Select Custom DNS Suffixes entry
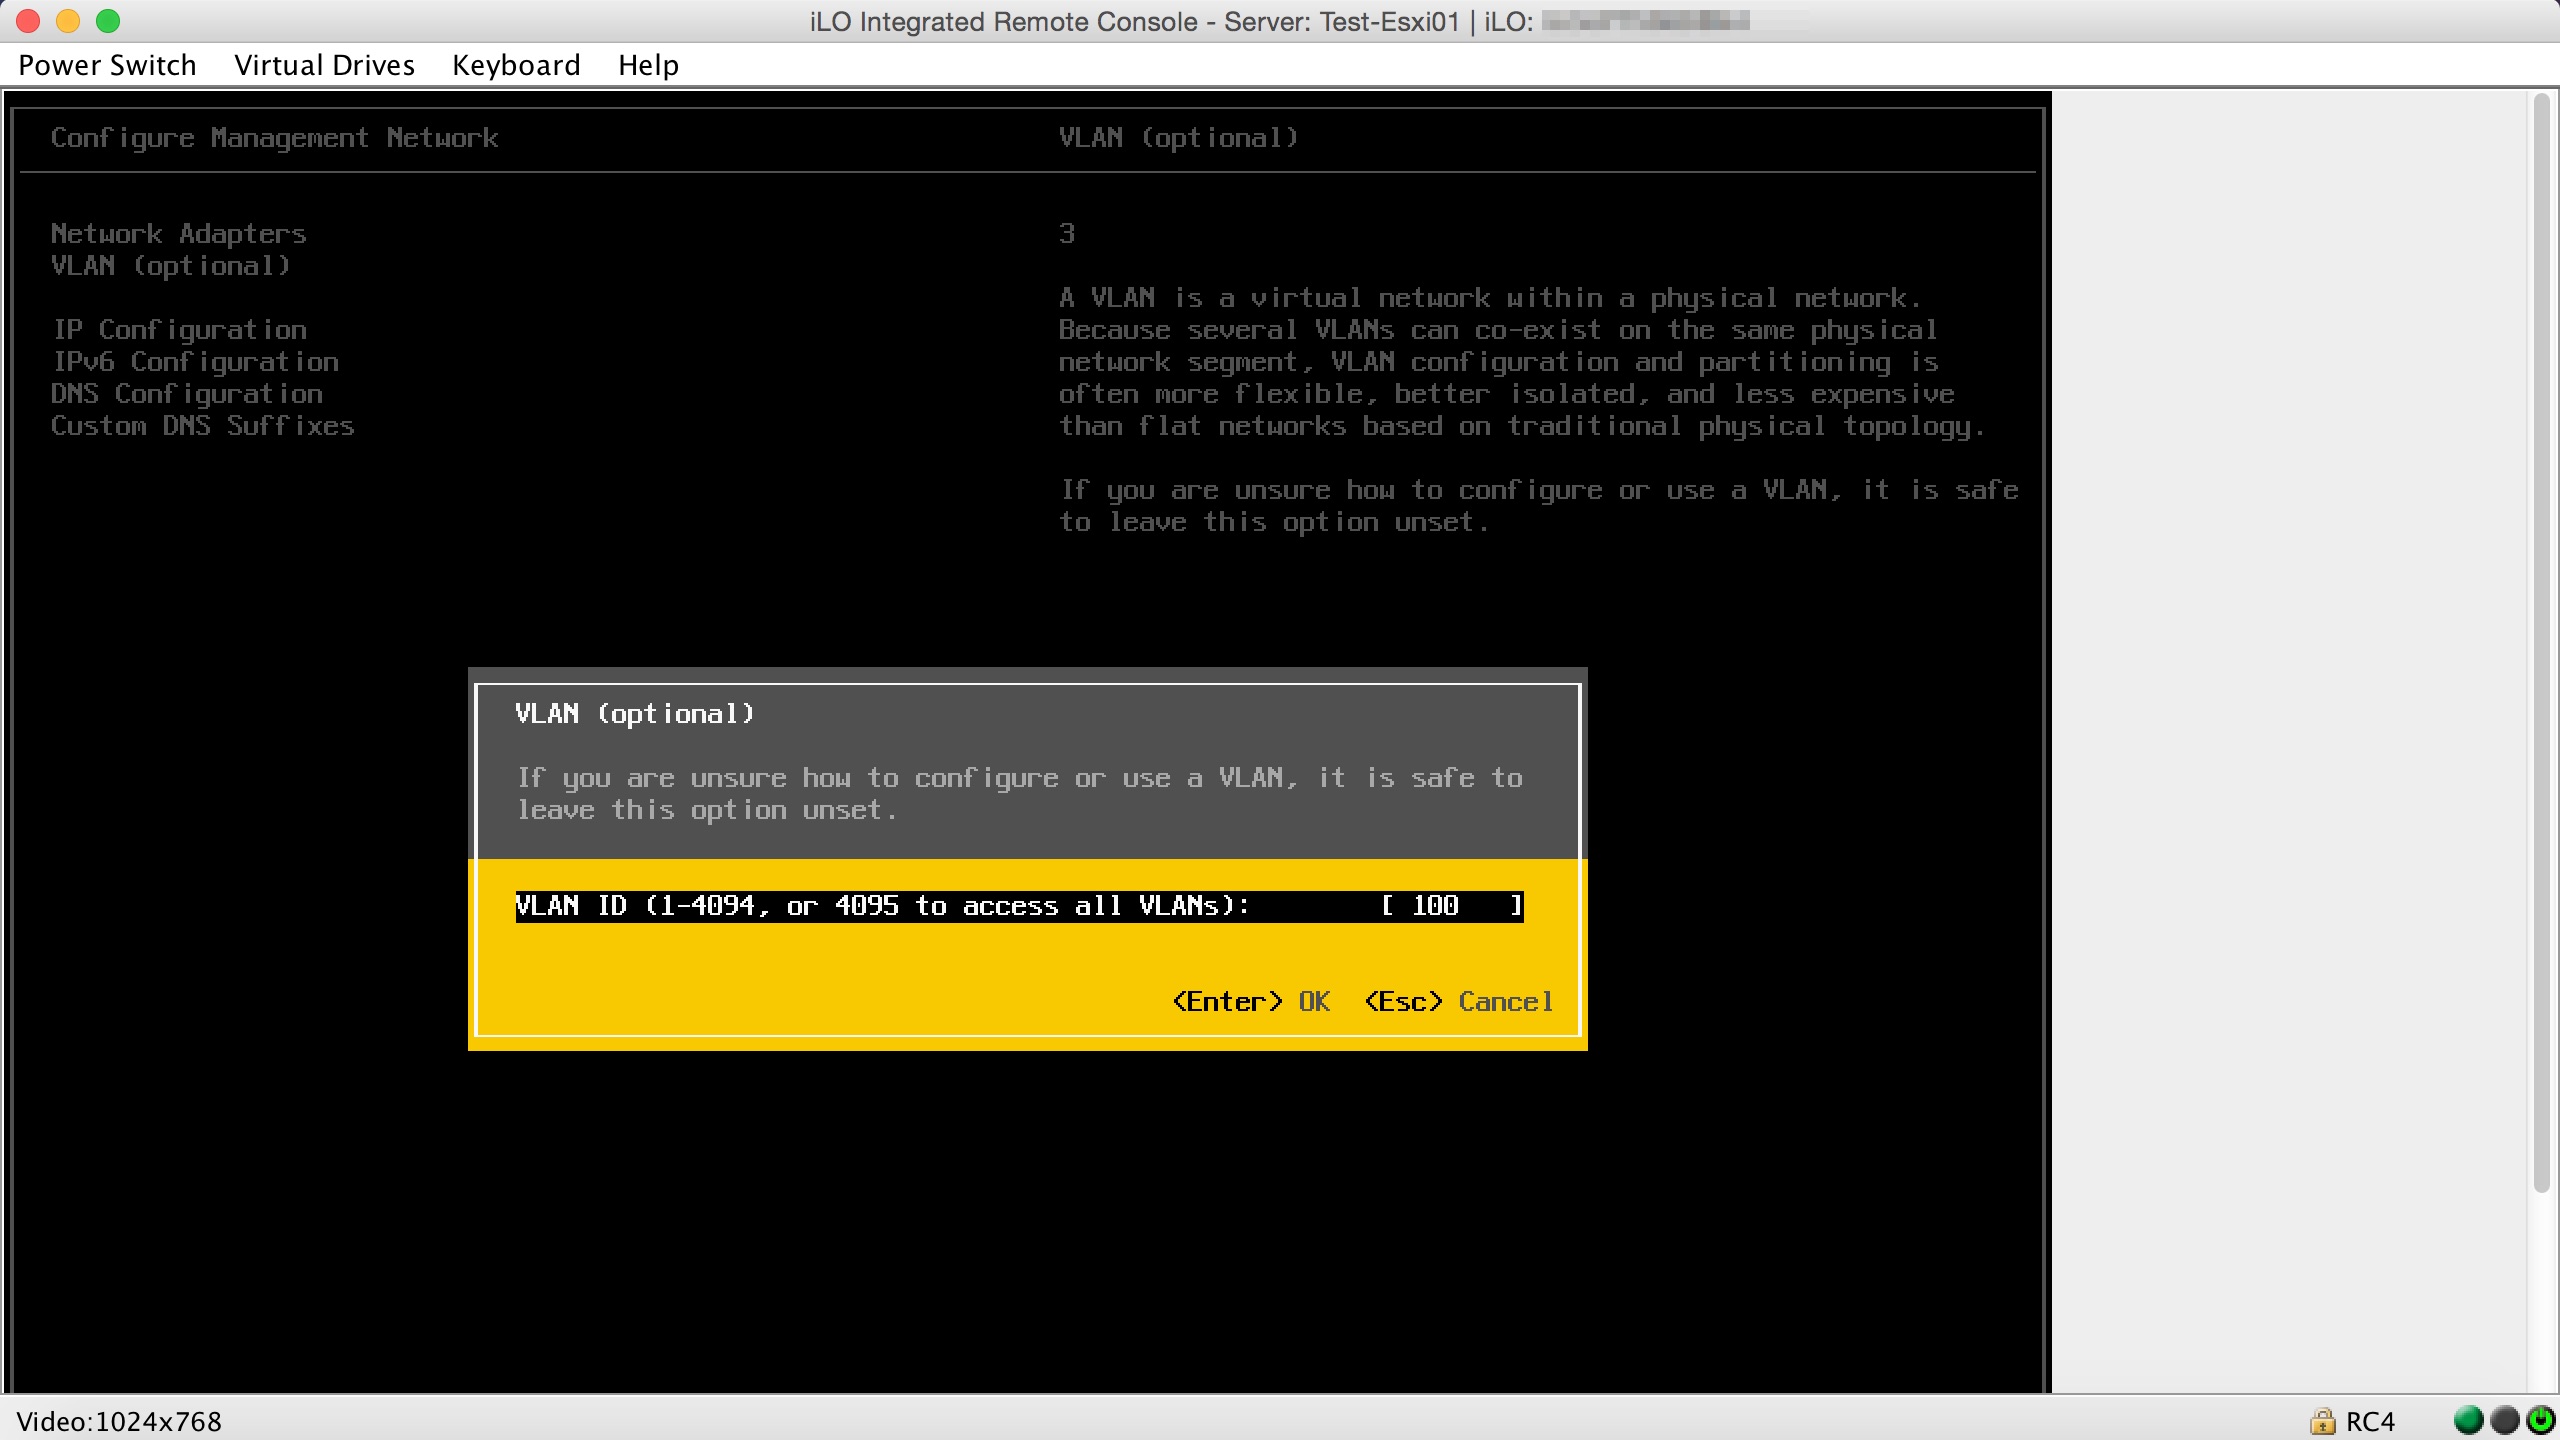The image size is (2560, 1440). click(x=203, y=426)
